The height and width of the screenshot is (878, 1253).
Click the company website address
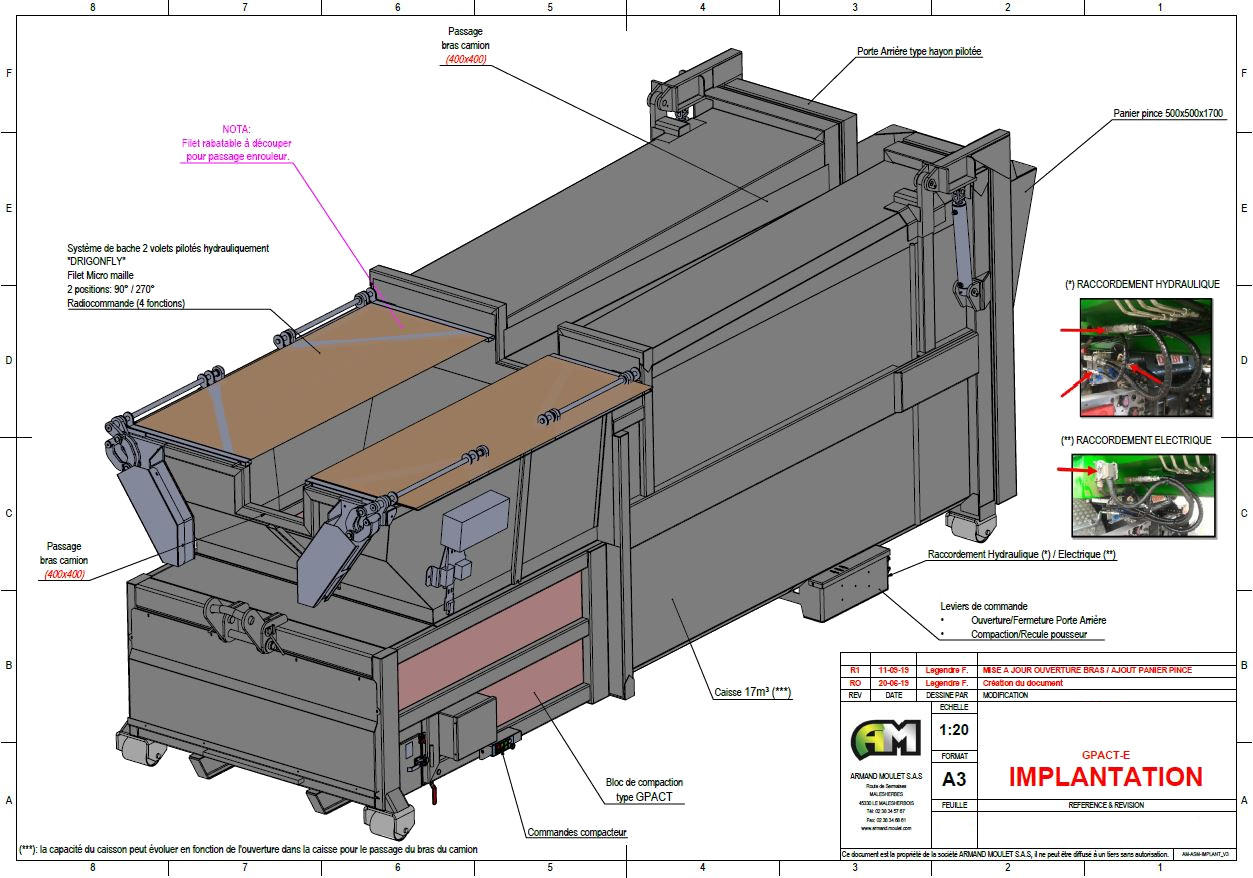(x=884, y=829)
